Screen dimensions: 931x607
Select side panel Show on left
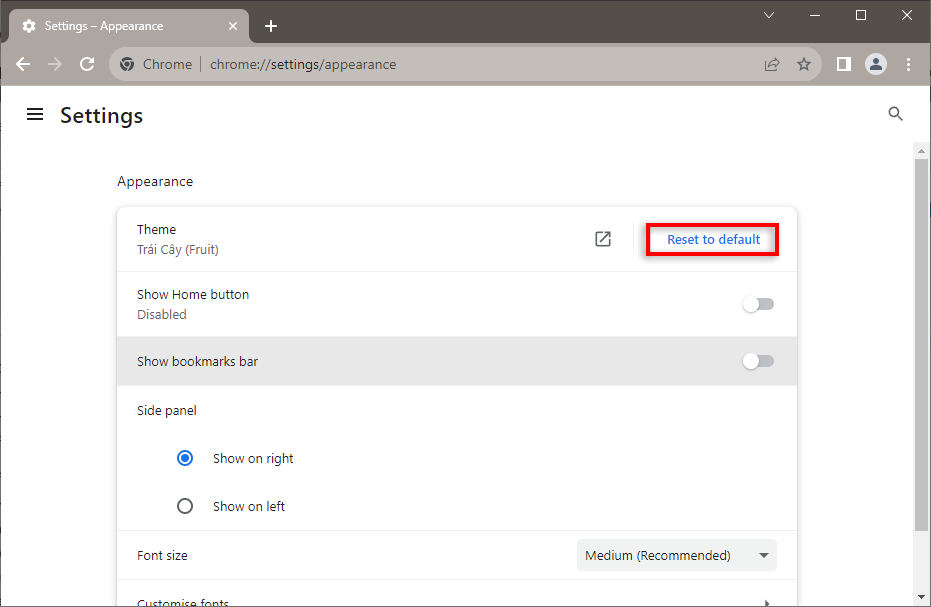click(185, 506)
